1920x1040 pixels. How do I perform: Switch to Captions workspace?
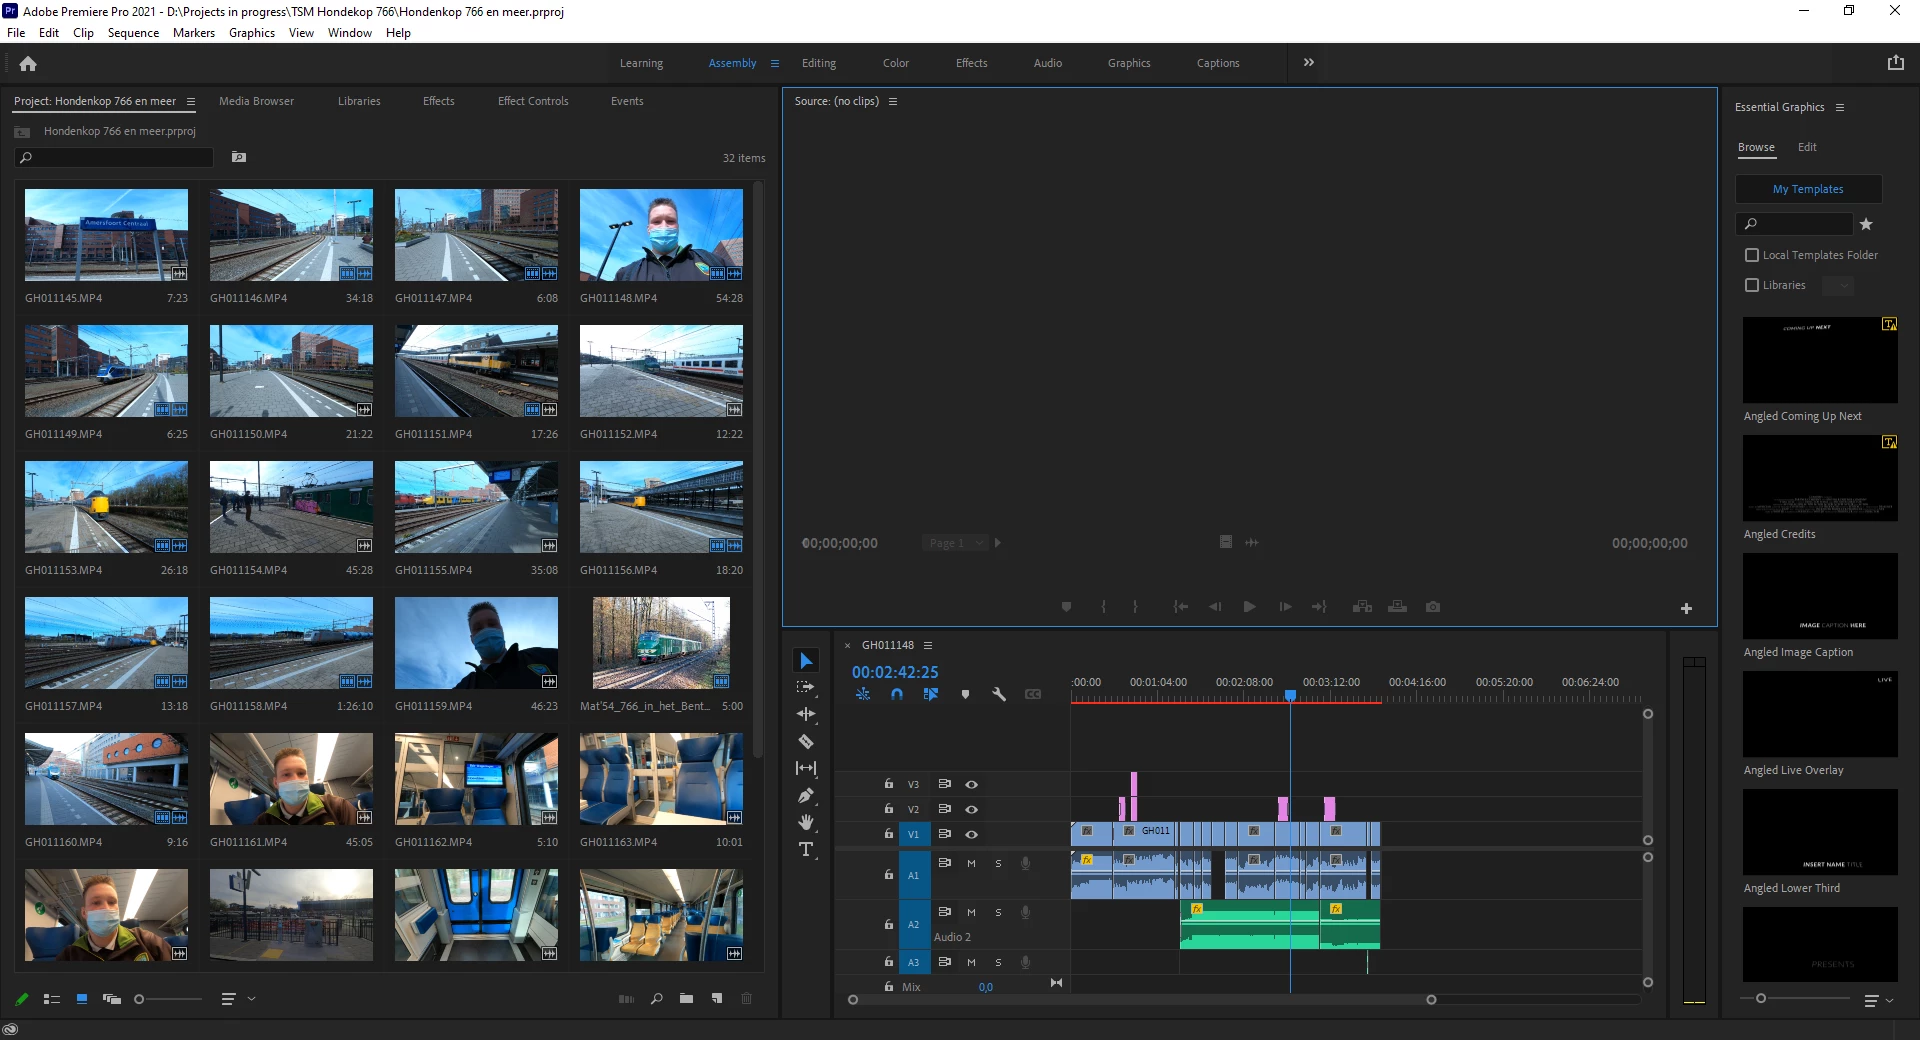tap(1218, 63)
